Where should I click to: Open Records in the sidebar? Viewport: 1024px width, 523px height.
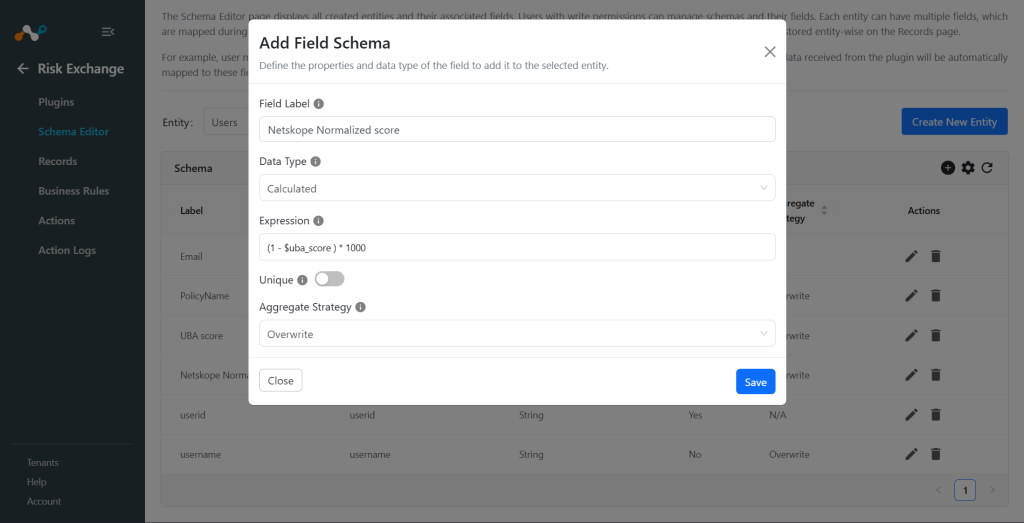[x=57, y=161]
